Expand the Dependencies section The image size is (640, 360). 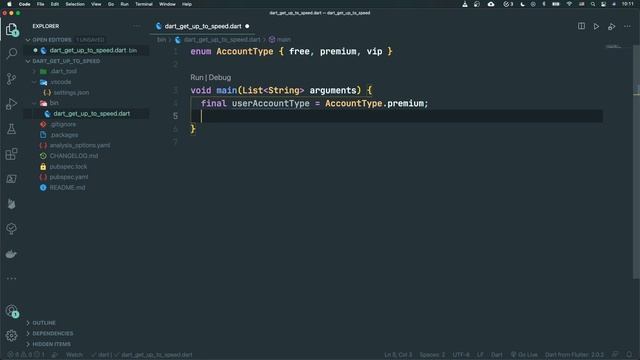tap(53, 333)
